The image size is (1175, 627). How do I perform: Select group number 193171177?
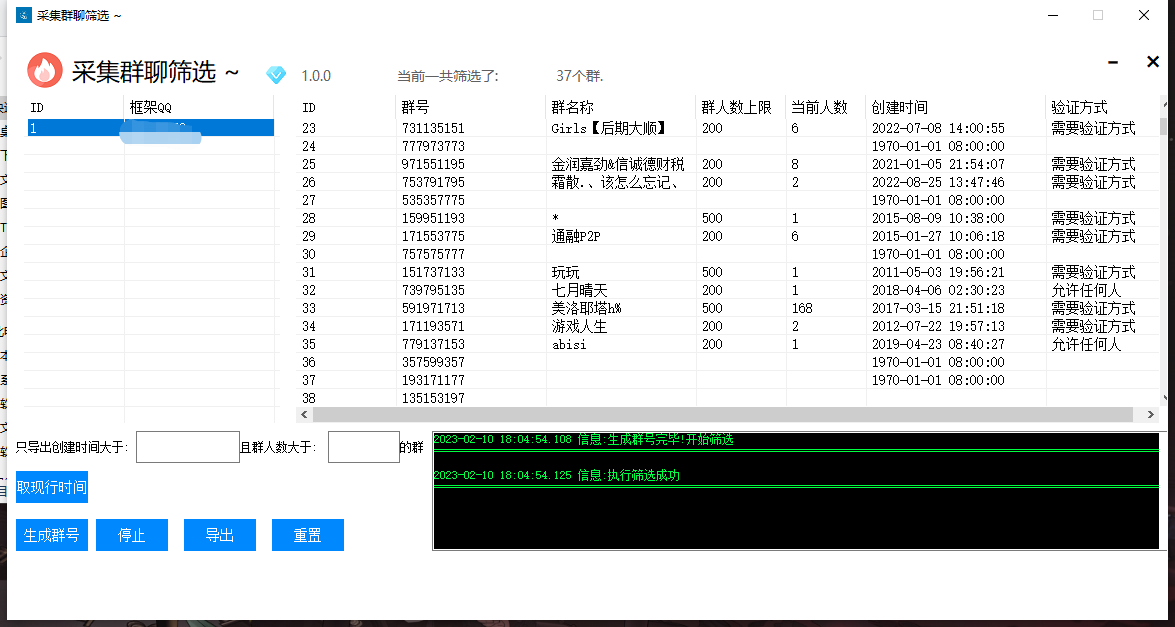point(433,380)
